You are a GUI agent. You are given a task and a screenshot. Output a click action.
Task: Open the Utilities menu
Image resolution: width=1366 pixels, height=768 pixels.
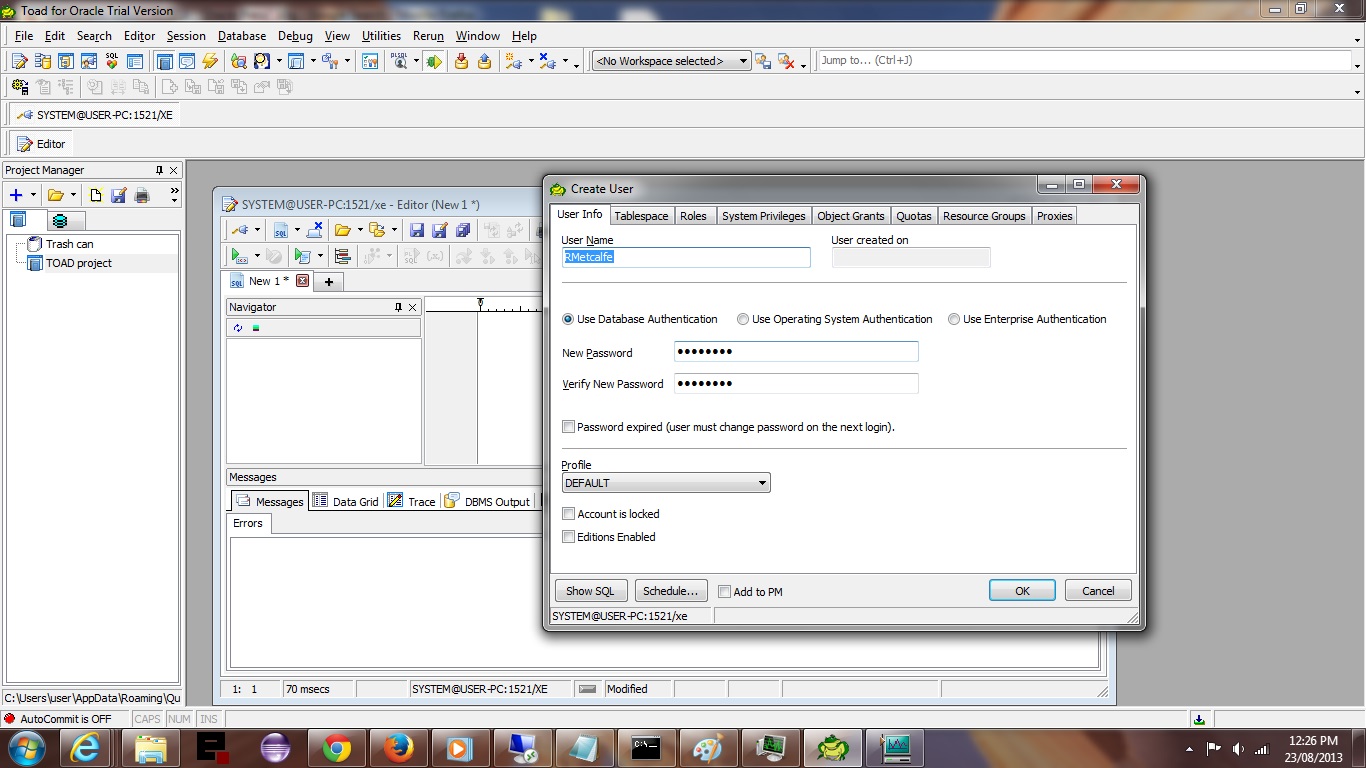381,36
